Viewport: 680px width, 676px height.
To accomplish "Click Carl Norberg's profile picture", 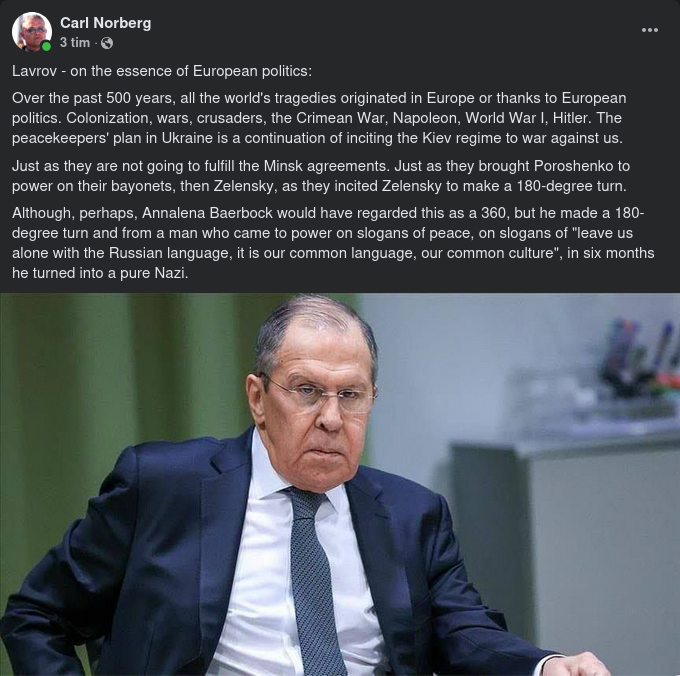I will point(32,31).
